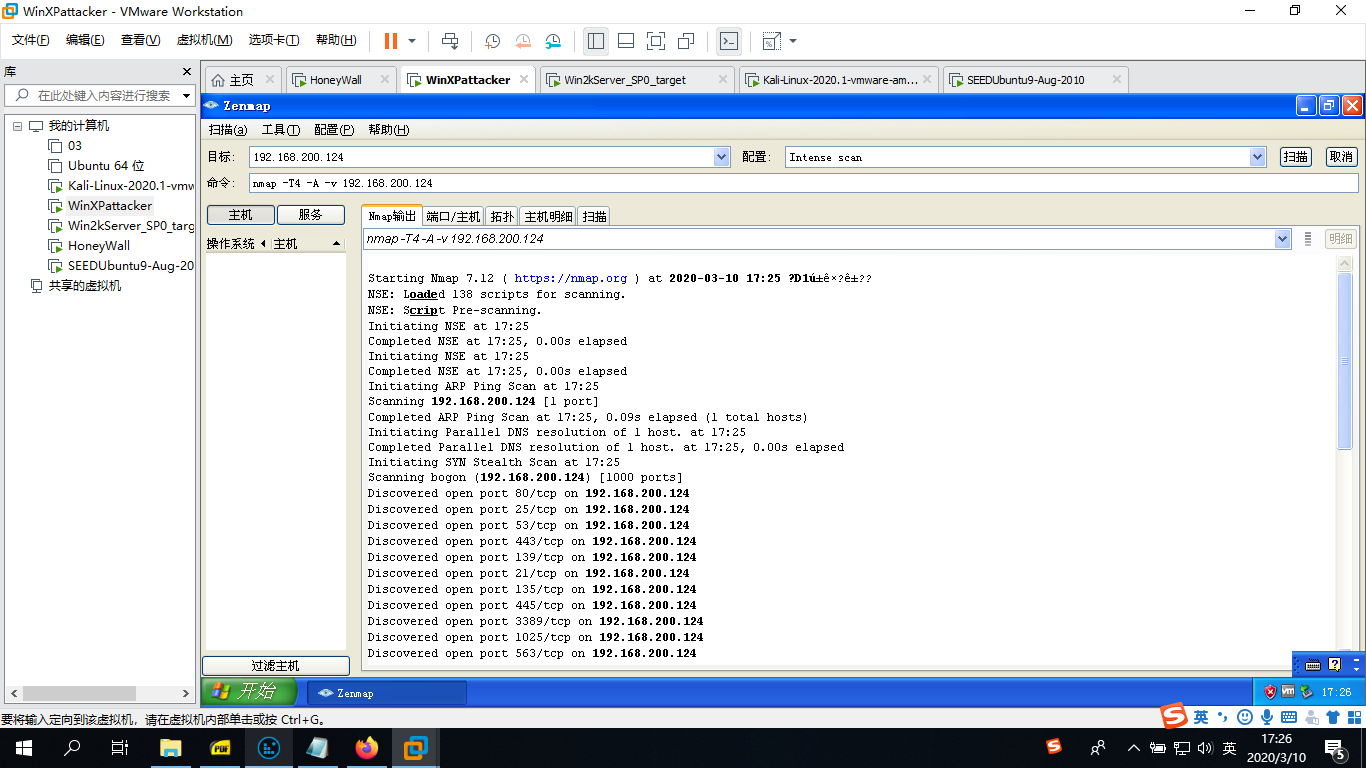
Task: Open the stretch display dropdown arrow
Action: coord(793,41)
